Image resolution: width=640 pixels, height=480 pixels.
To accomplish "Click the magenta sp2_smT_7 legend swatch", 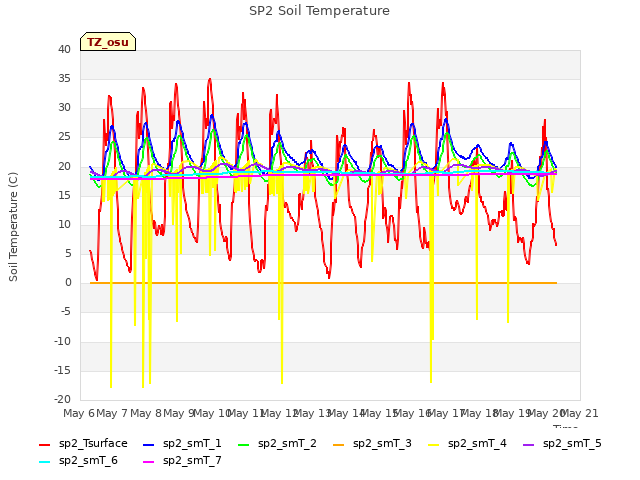I will tap(149, 462).
